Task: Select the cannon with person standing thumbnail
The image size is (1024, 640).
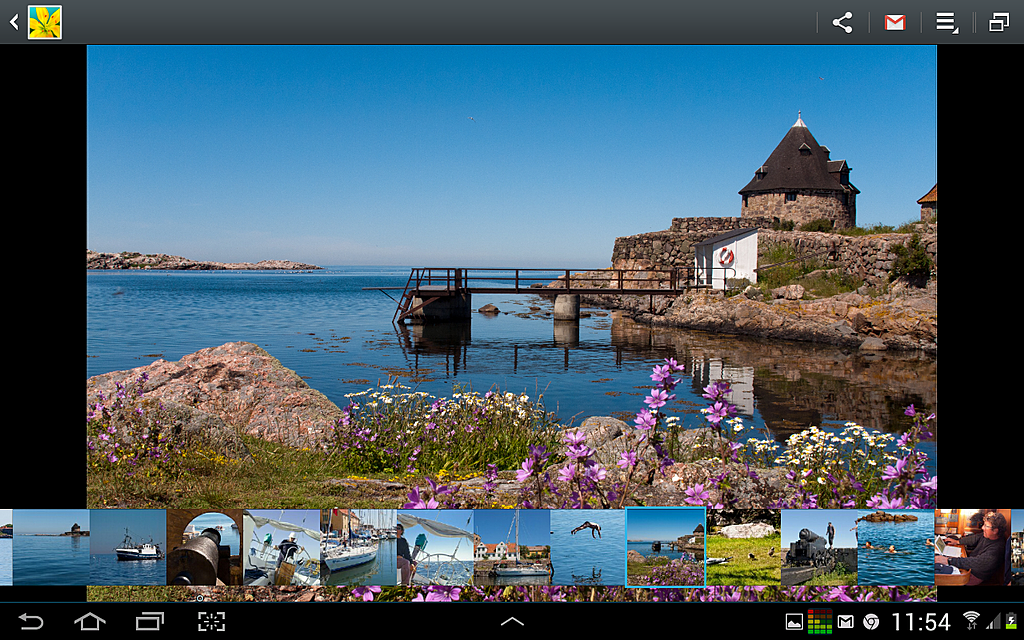Action: tap(819, 547)
